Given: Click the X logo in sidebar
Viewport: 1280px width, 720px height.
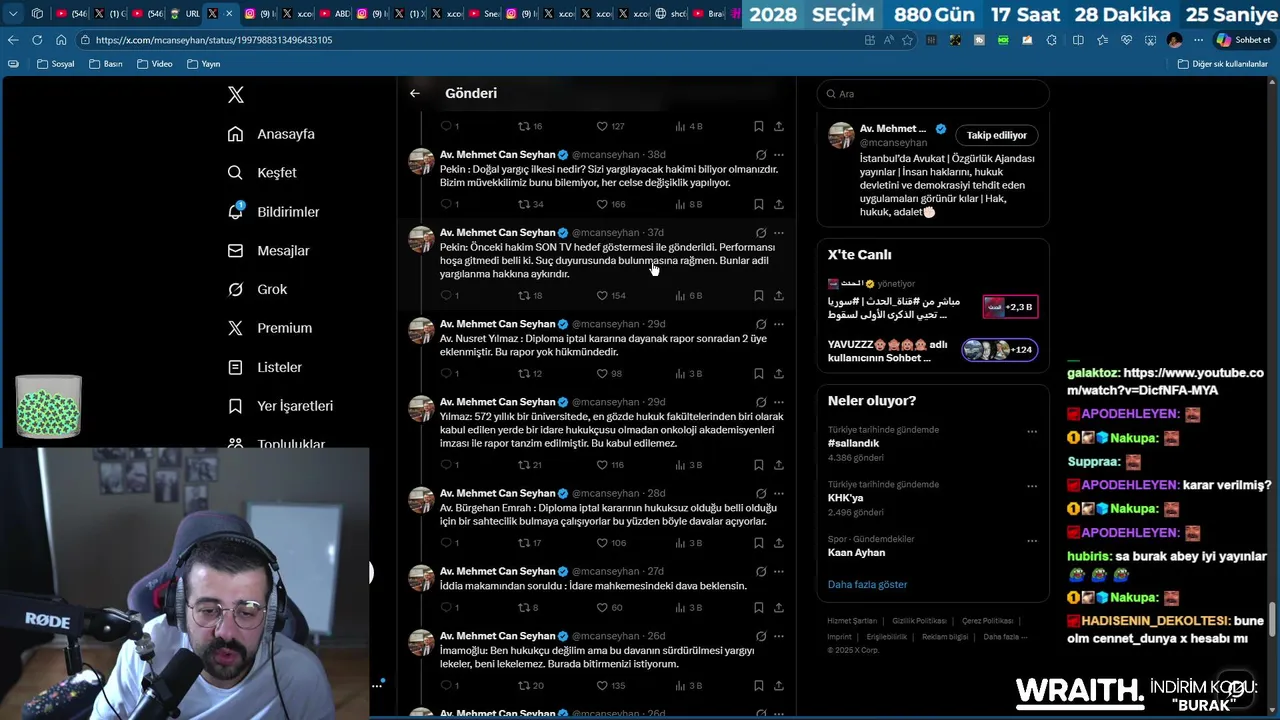Looking at the screenshot, I should pos(235,95).
